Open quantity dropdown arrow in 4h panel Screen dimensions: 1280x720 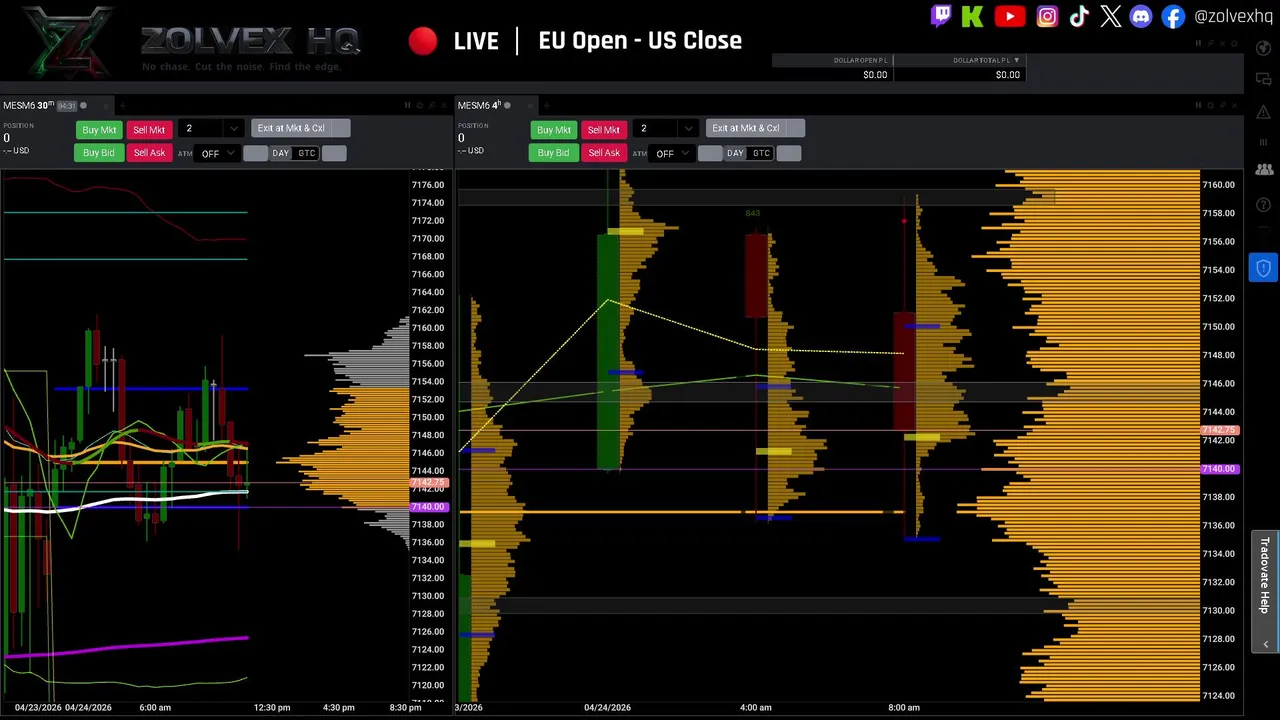[x=689, y=129]
